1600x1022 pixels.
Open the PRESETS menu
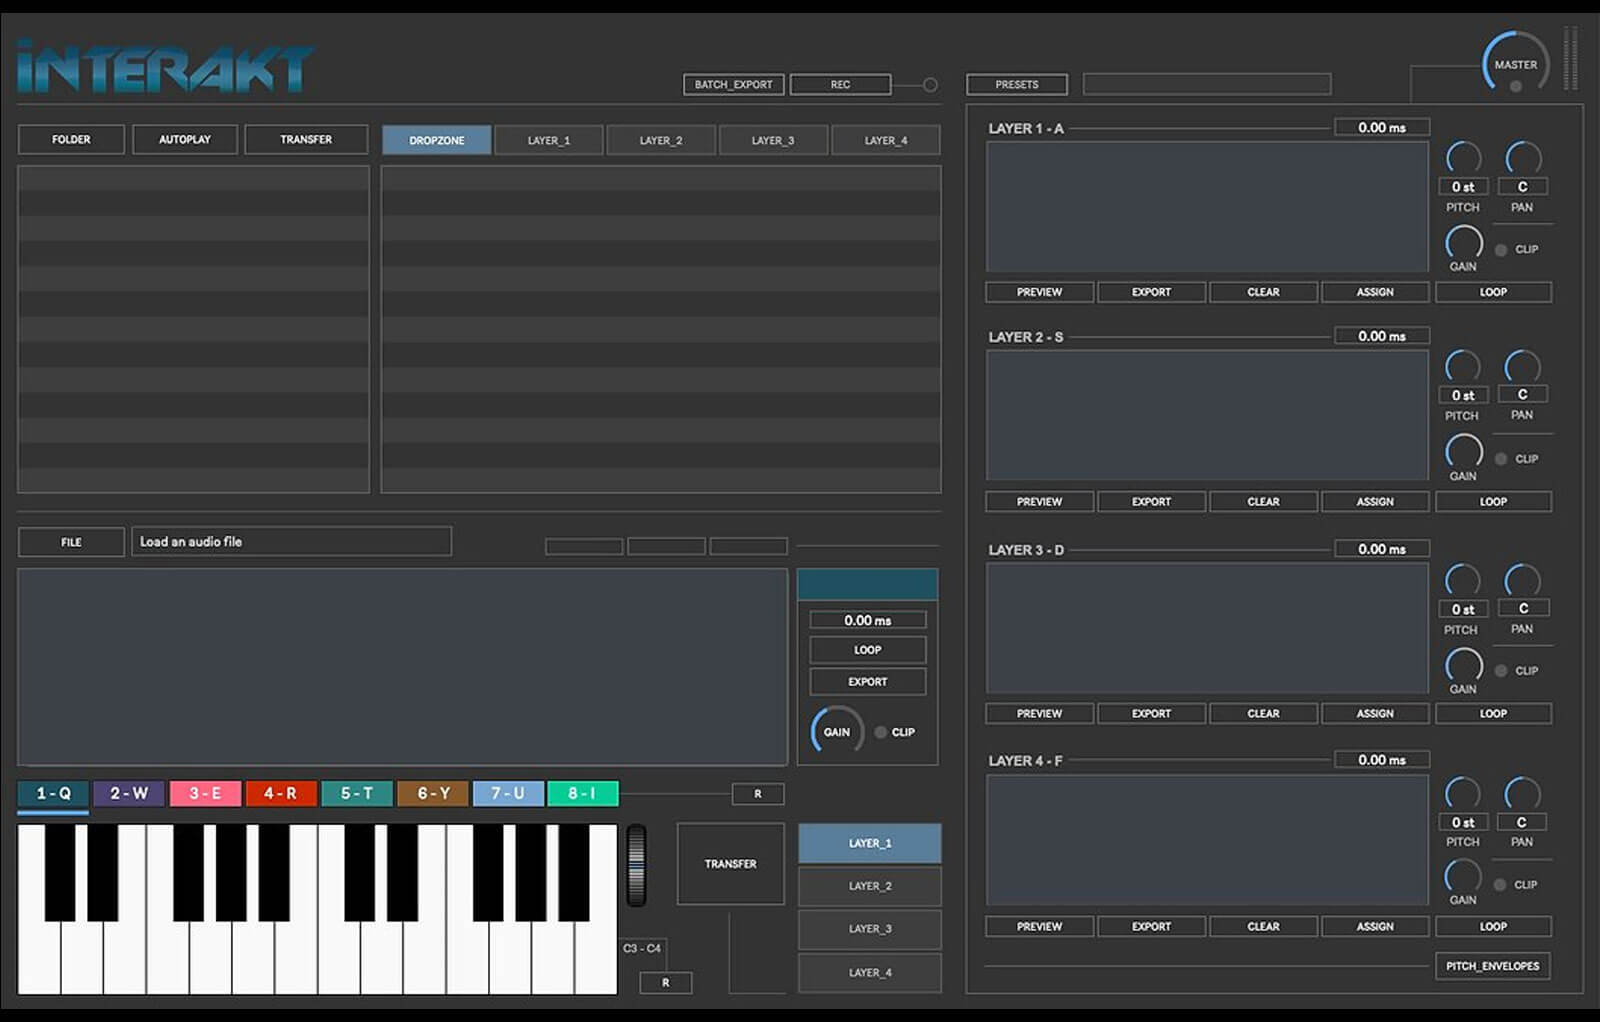click(1016, 85)
